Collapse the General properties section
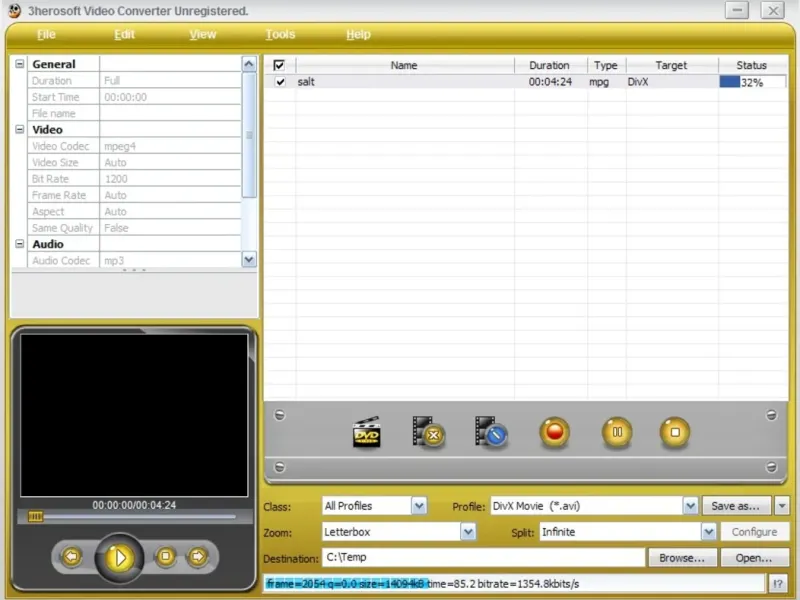 pos(19,64)
